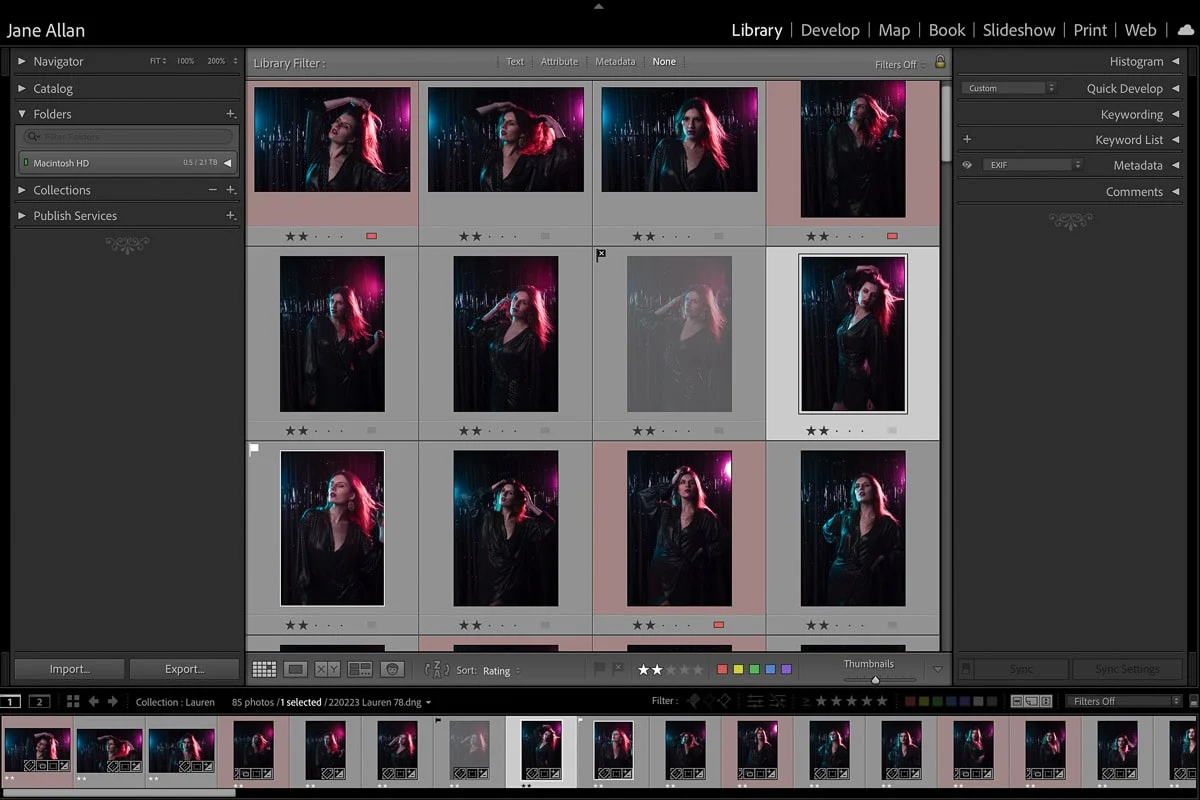Reverse sort direction with the A-Z icon

tap(437, 670)
